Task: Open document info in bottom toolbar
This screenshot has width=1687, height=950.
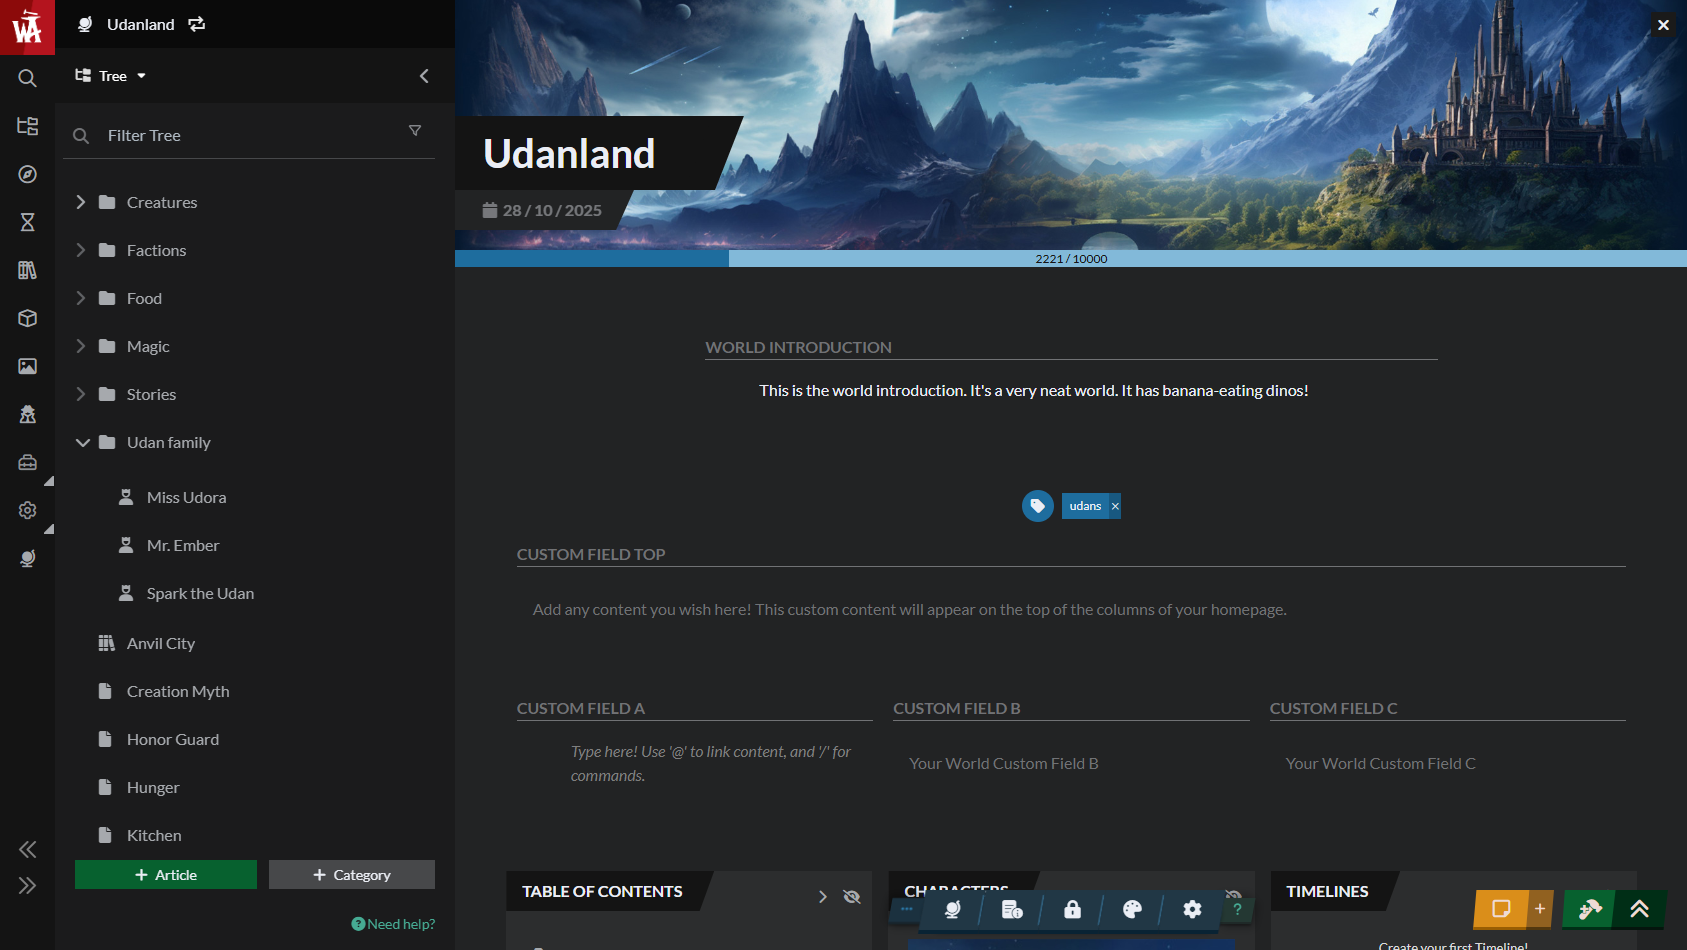Action: [x=1012, y=909]
